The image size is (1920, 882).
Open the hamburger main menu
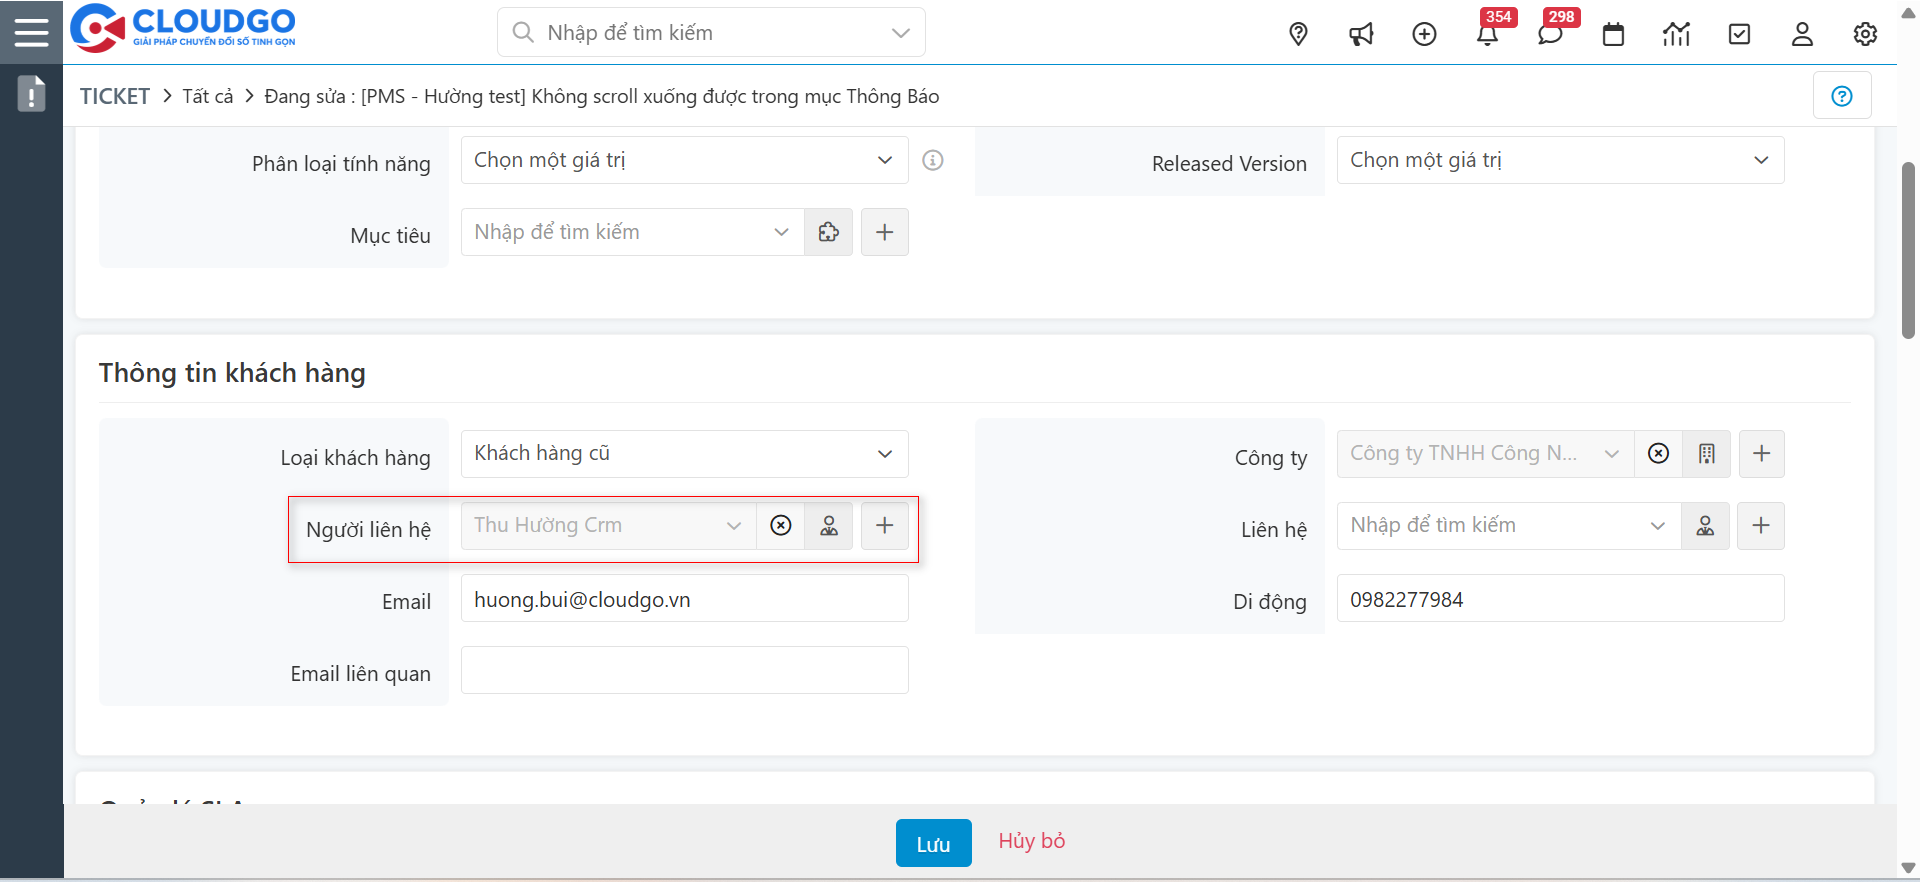tap(31, 32)
